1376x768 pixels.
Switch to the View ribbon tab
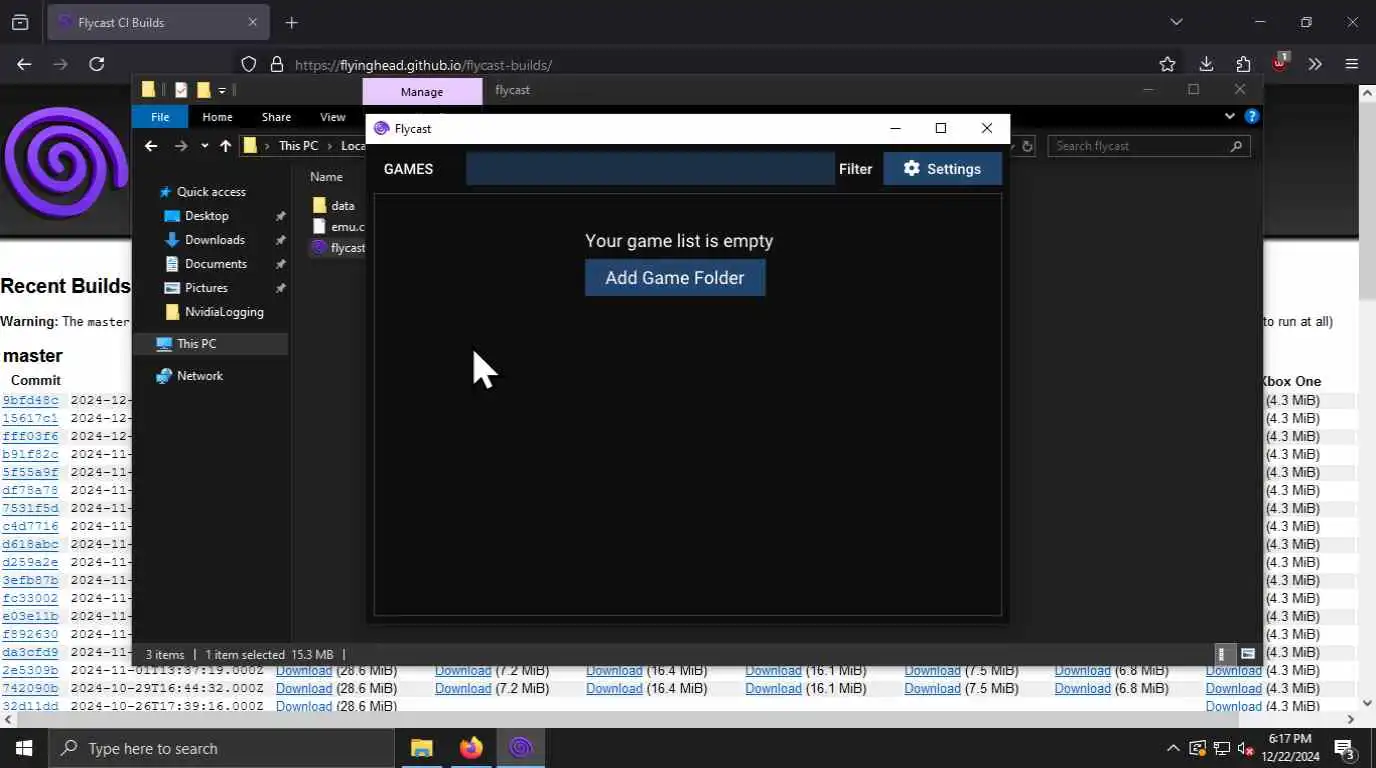pyautogui.click(x=332, y=117)
